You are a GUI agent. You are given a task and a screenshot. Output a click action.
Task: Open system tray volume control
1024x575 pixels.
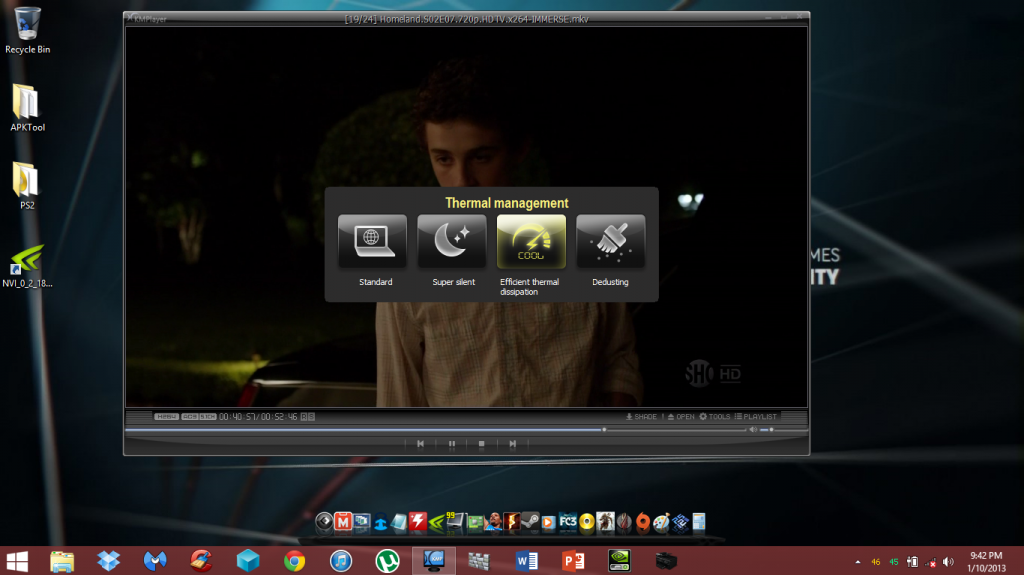click(x=948, y=562)
